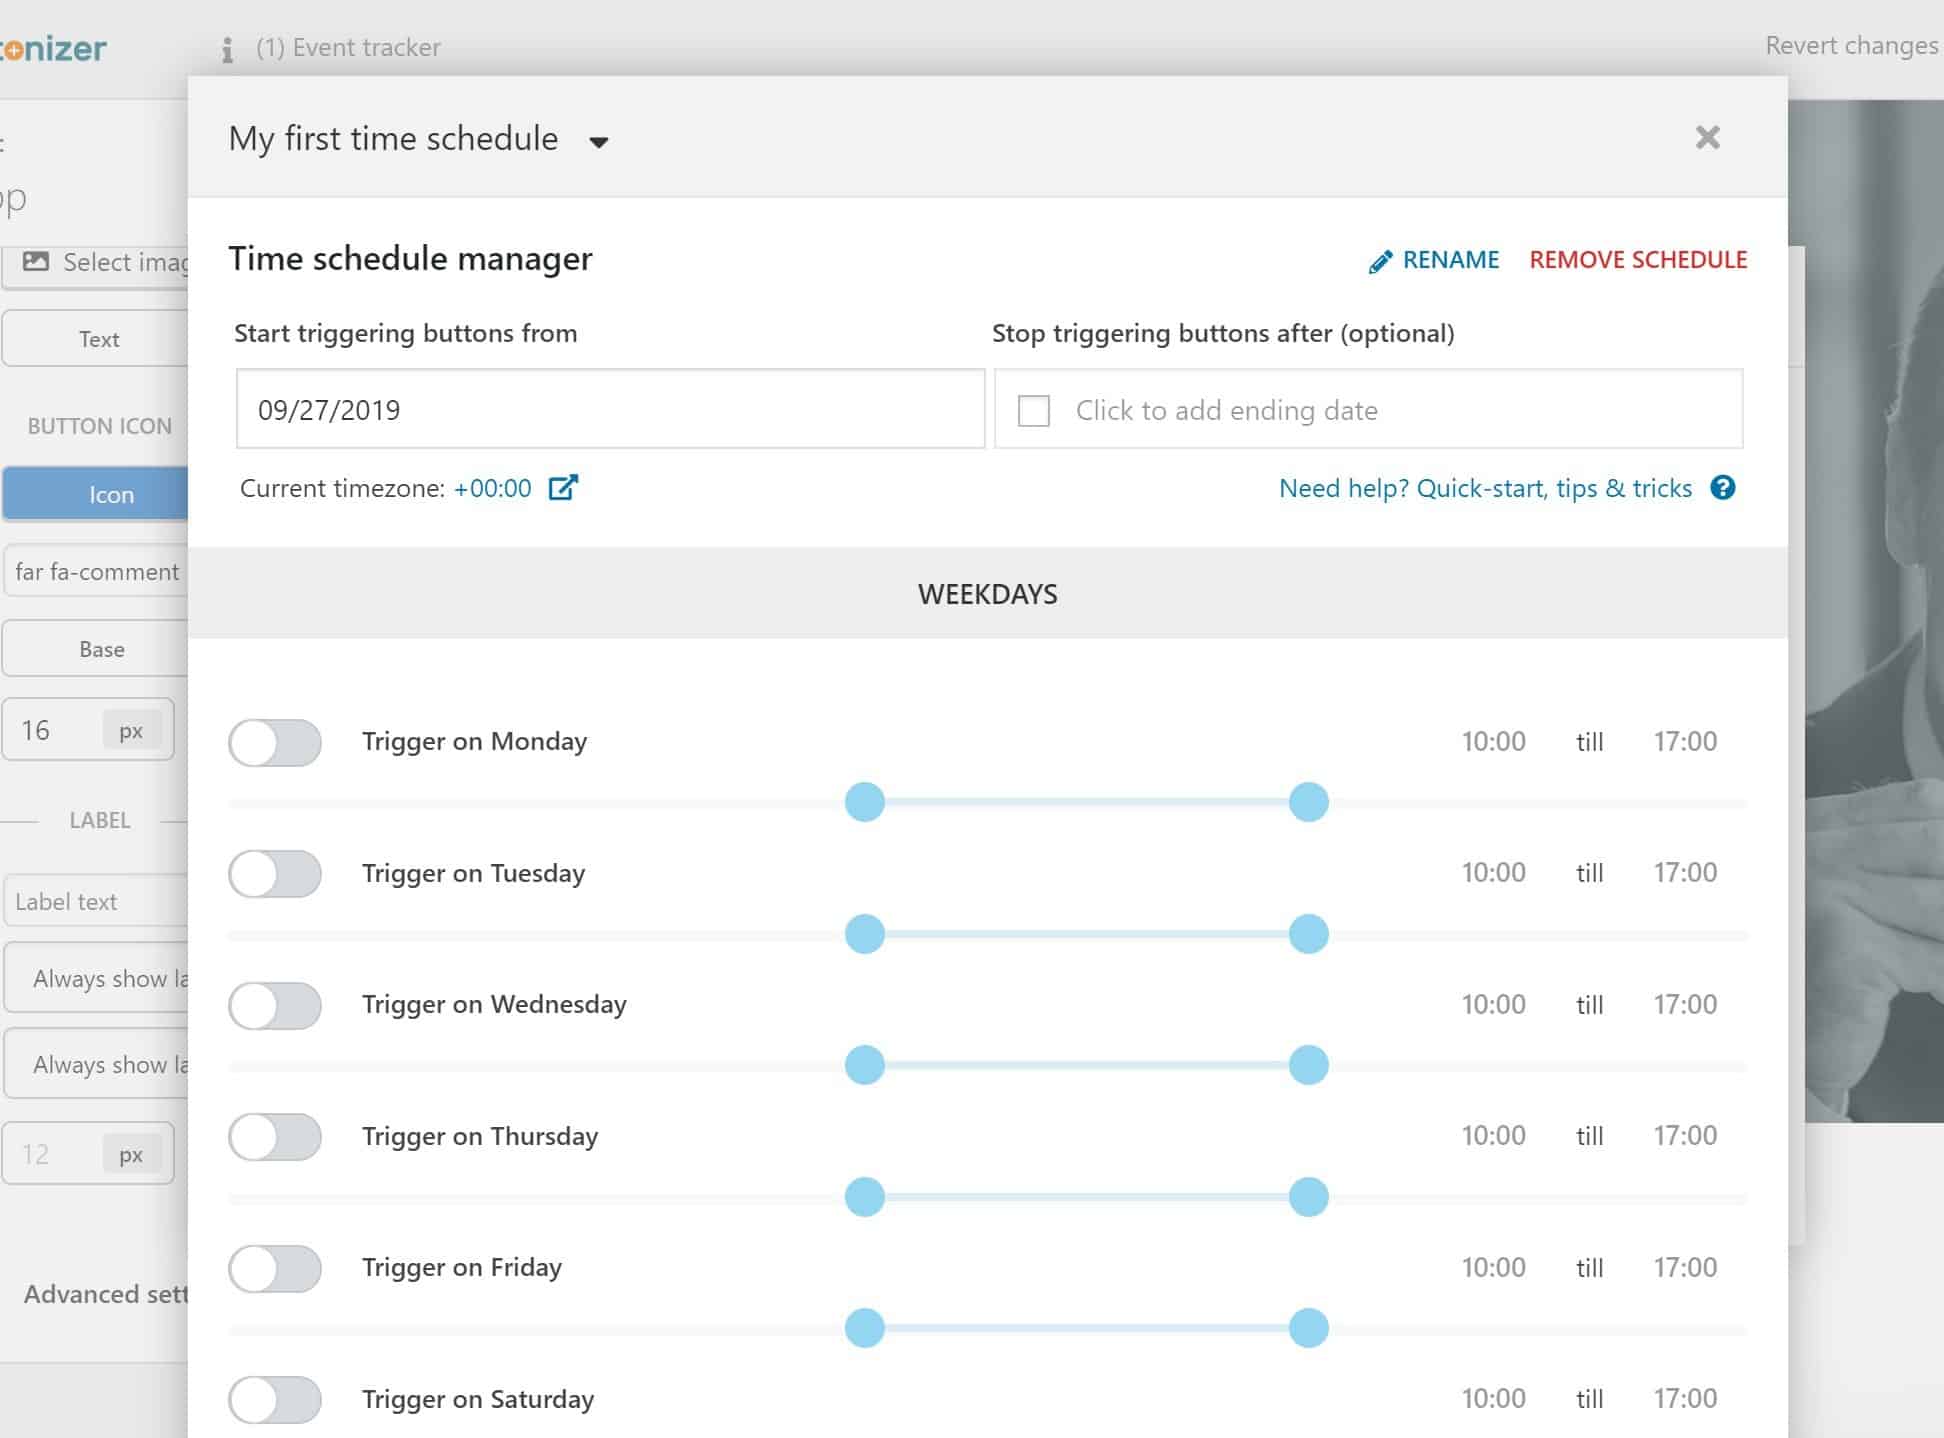Enable Trigger on Tuesday switch
This screenshot has width=1944, height=1438.
[275, 874]
